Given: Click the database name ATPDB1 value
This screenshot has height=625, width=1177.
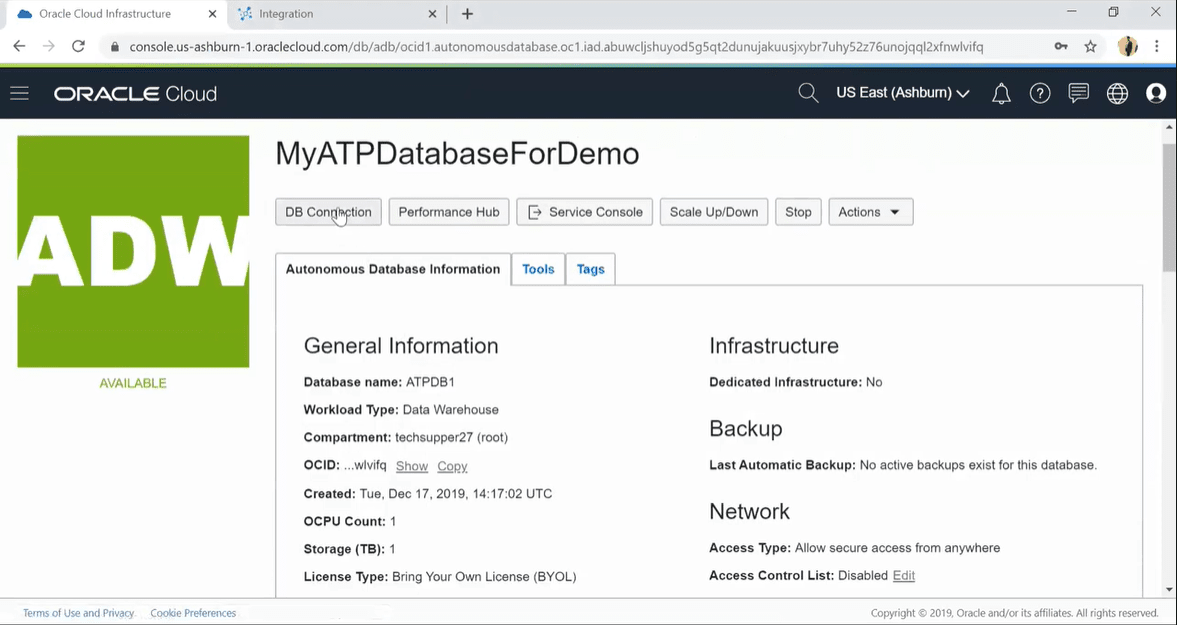Looking at the screenshot, I should point(430,382).
